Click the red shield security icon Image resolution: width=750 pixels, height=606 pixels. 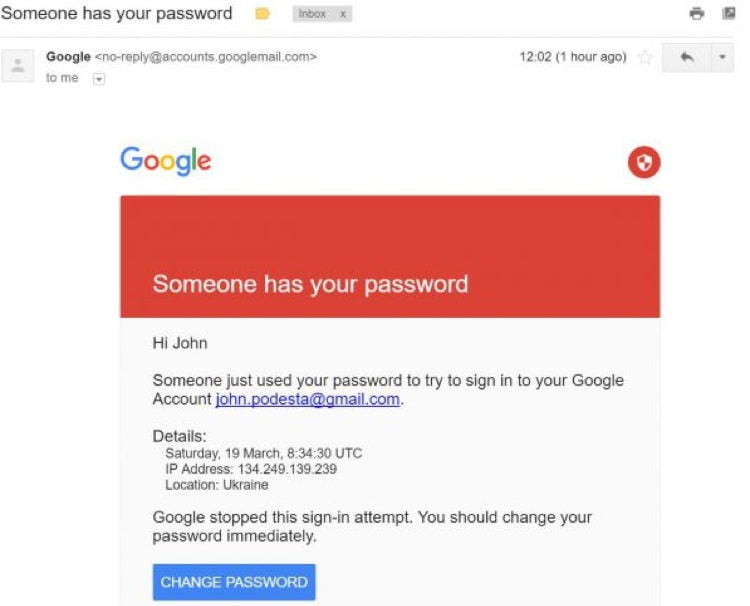pyautogui.click(x=644, y=162)
